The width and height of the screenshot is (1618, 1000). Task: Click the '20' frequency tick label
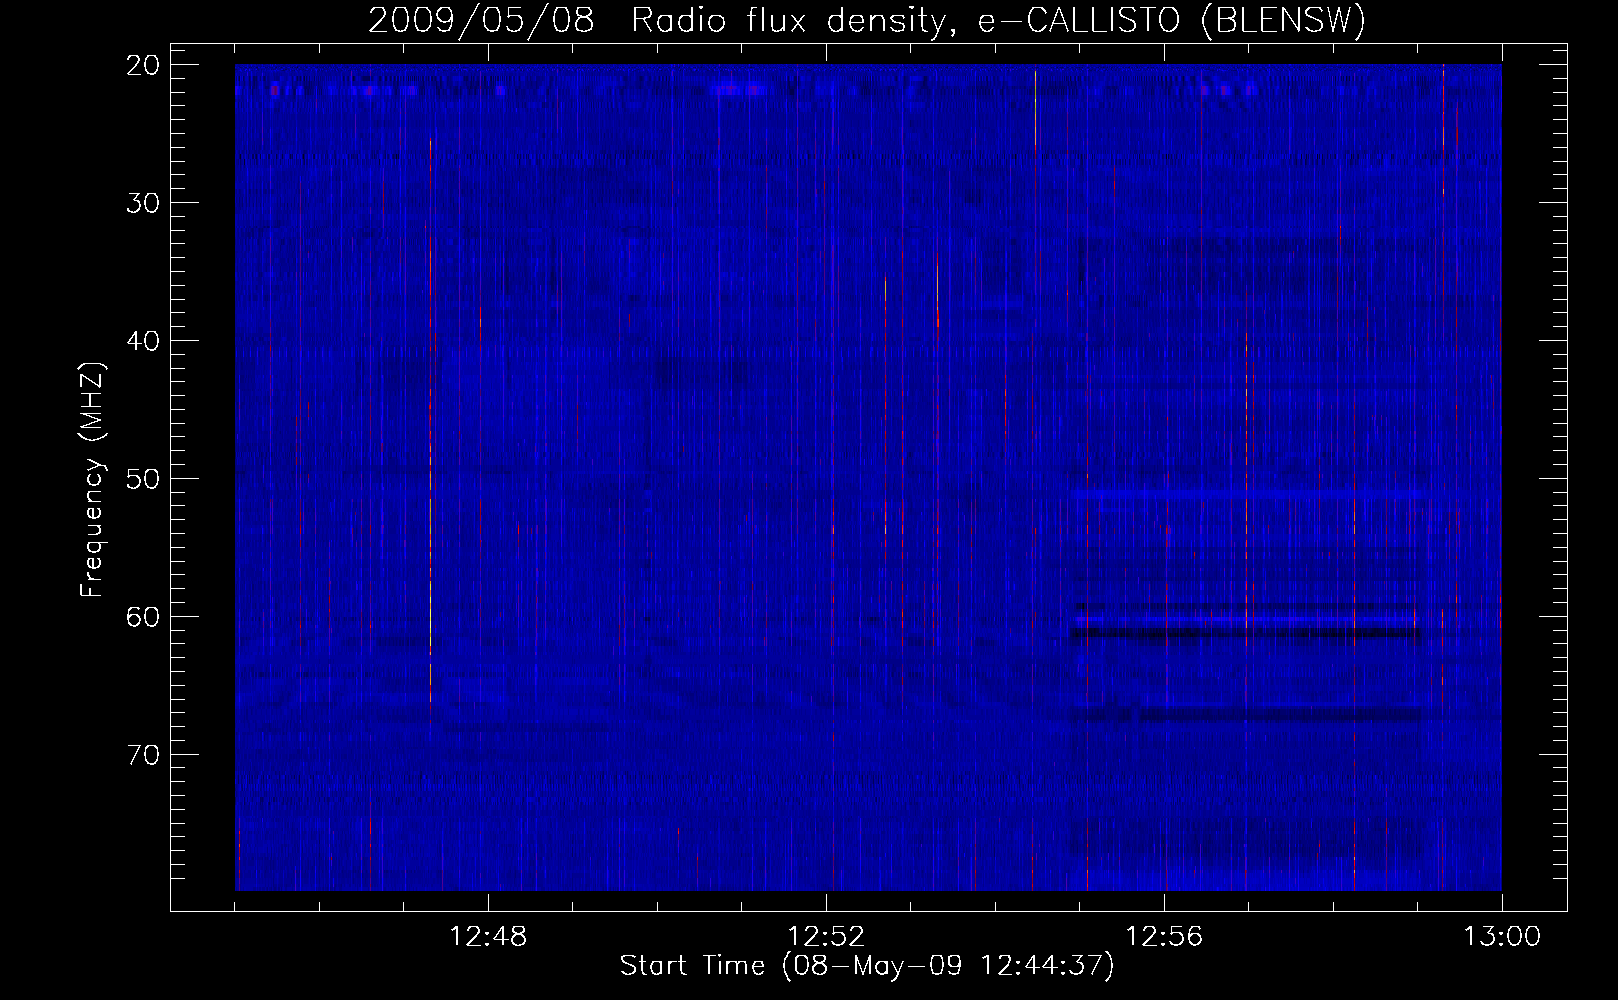point(144,65)
